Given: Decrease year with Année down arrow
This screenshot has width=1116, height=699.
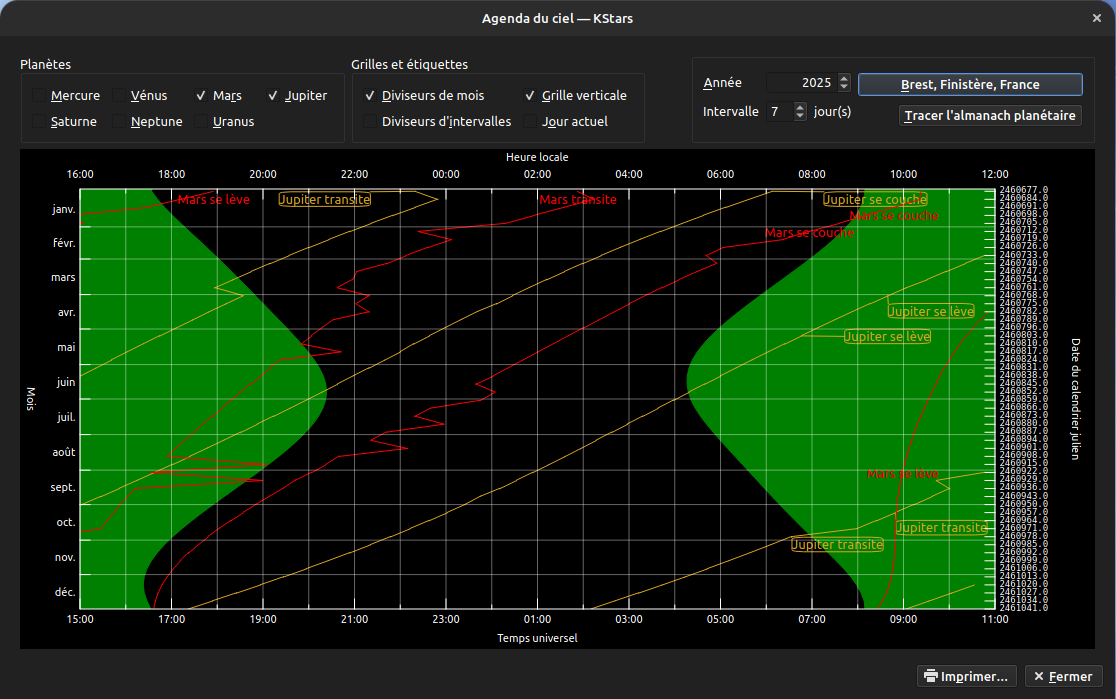Looking at the screenshot, I should [844, 88].
